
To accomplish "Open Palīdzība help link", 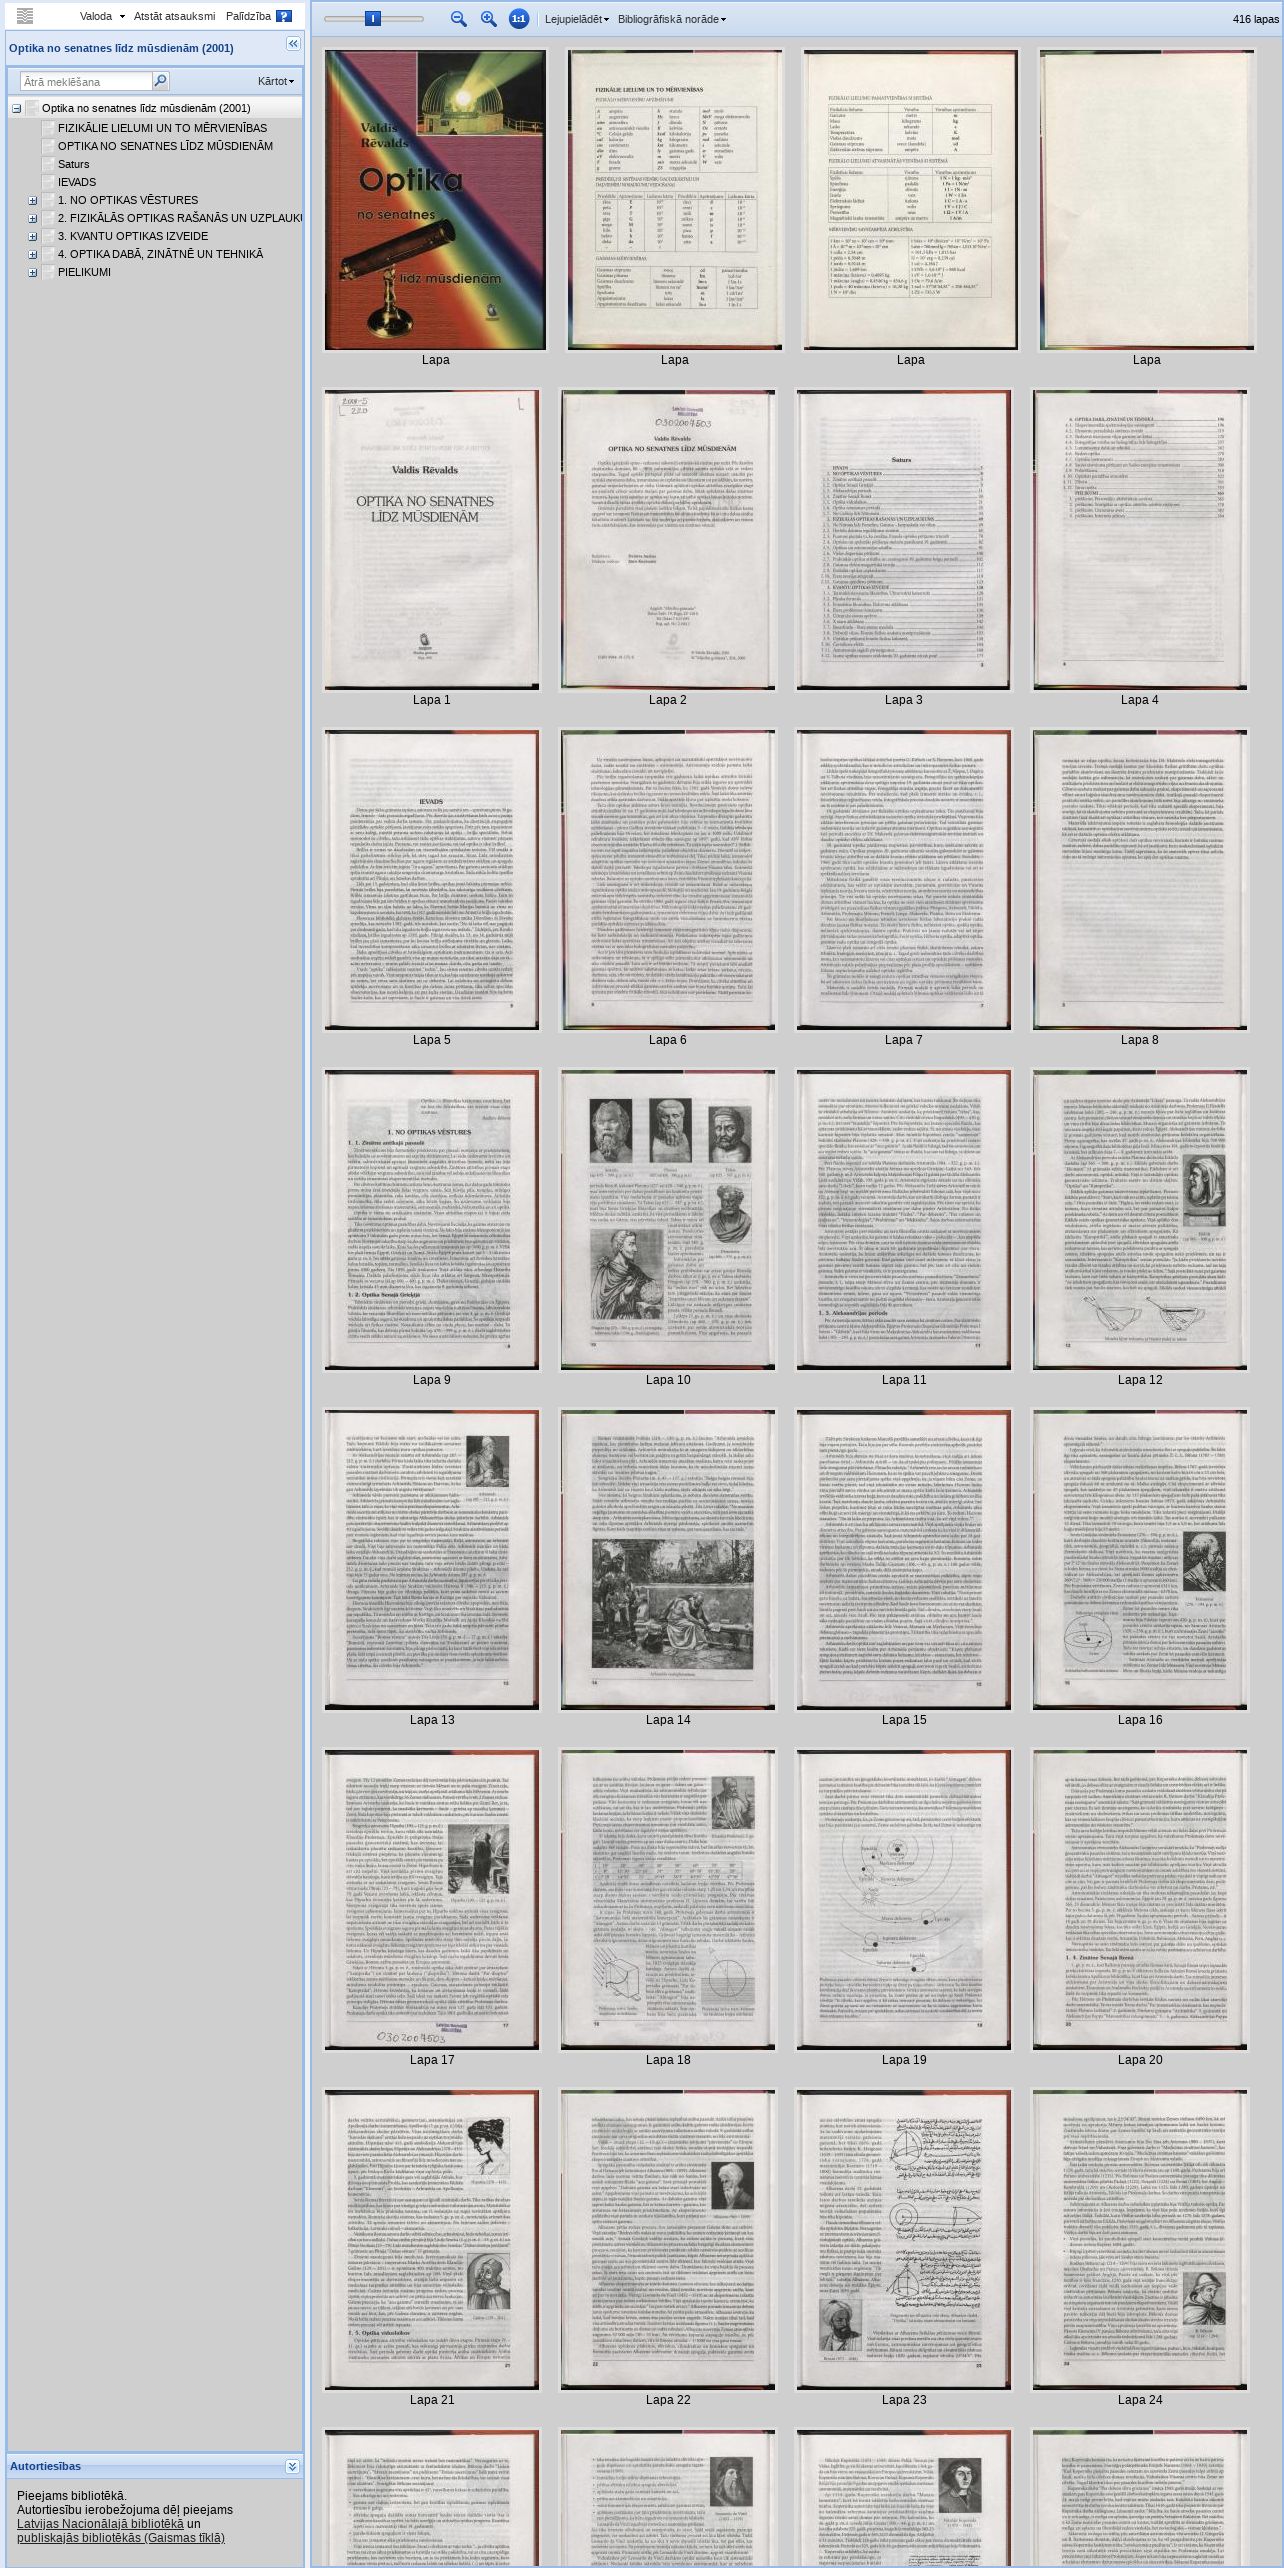I will [248, 16].
